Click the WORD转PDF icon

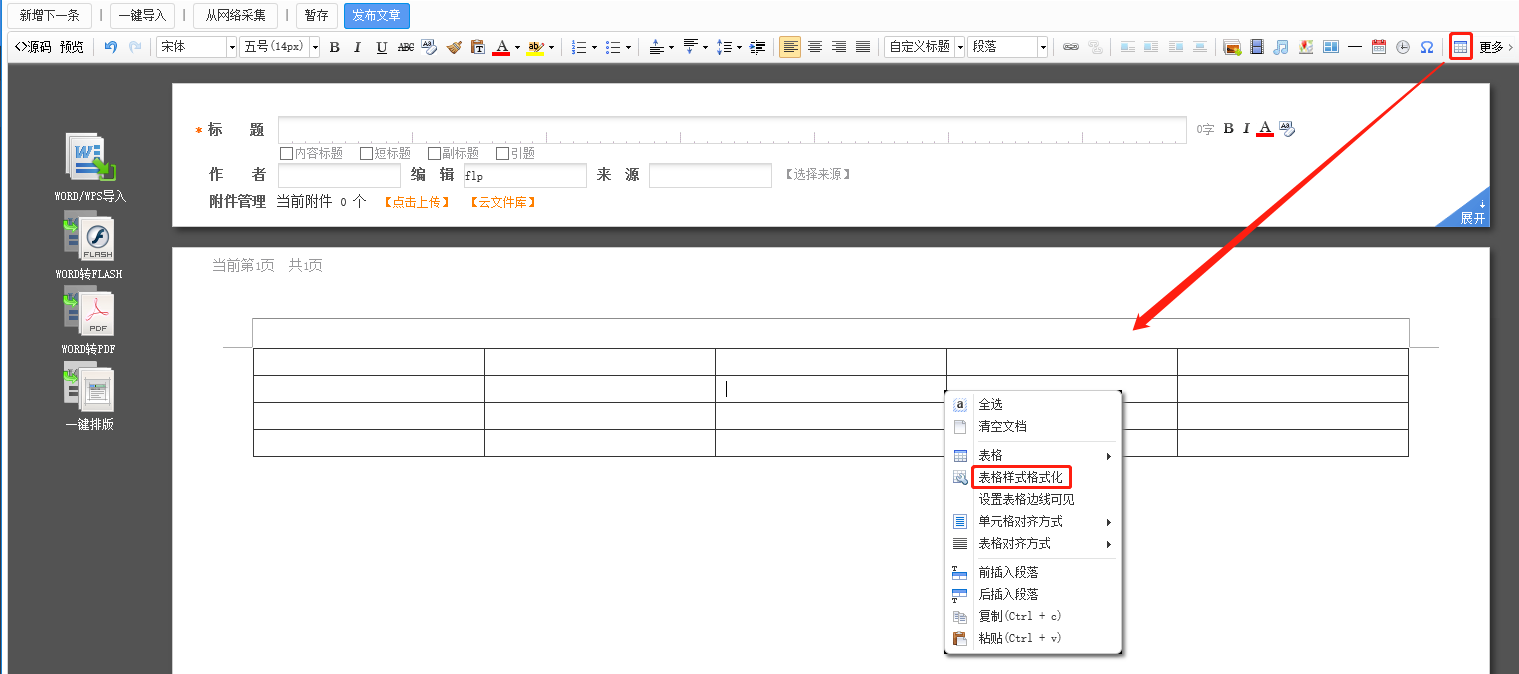pyautogui.click(x=90, y=314)
